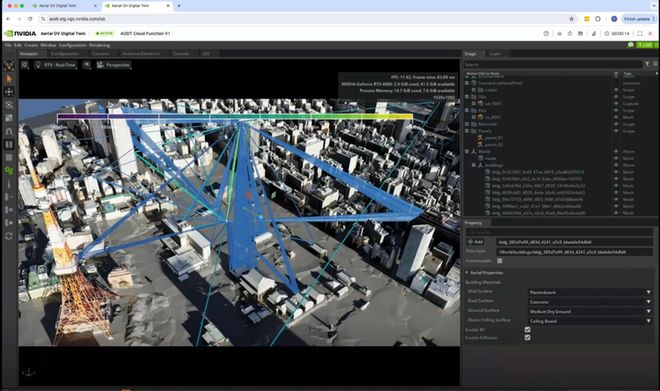Click the filter funnel icon in Stage panel
Image resolution: width=660 pixels, height=391 pixels.
(x=647, y=64)
